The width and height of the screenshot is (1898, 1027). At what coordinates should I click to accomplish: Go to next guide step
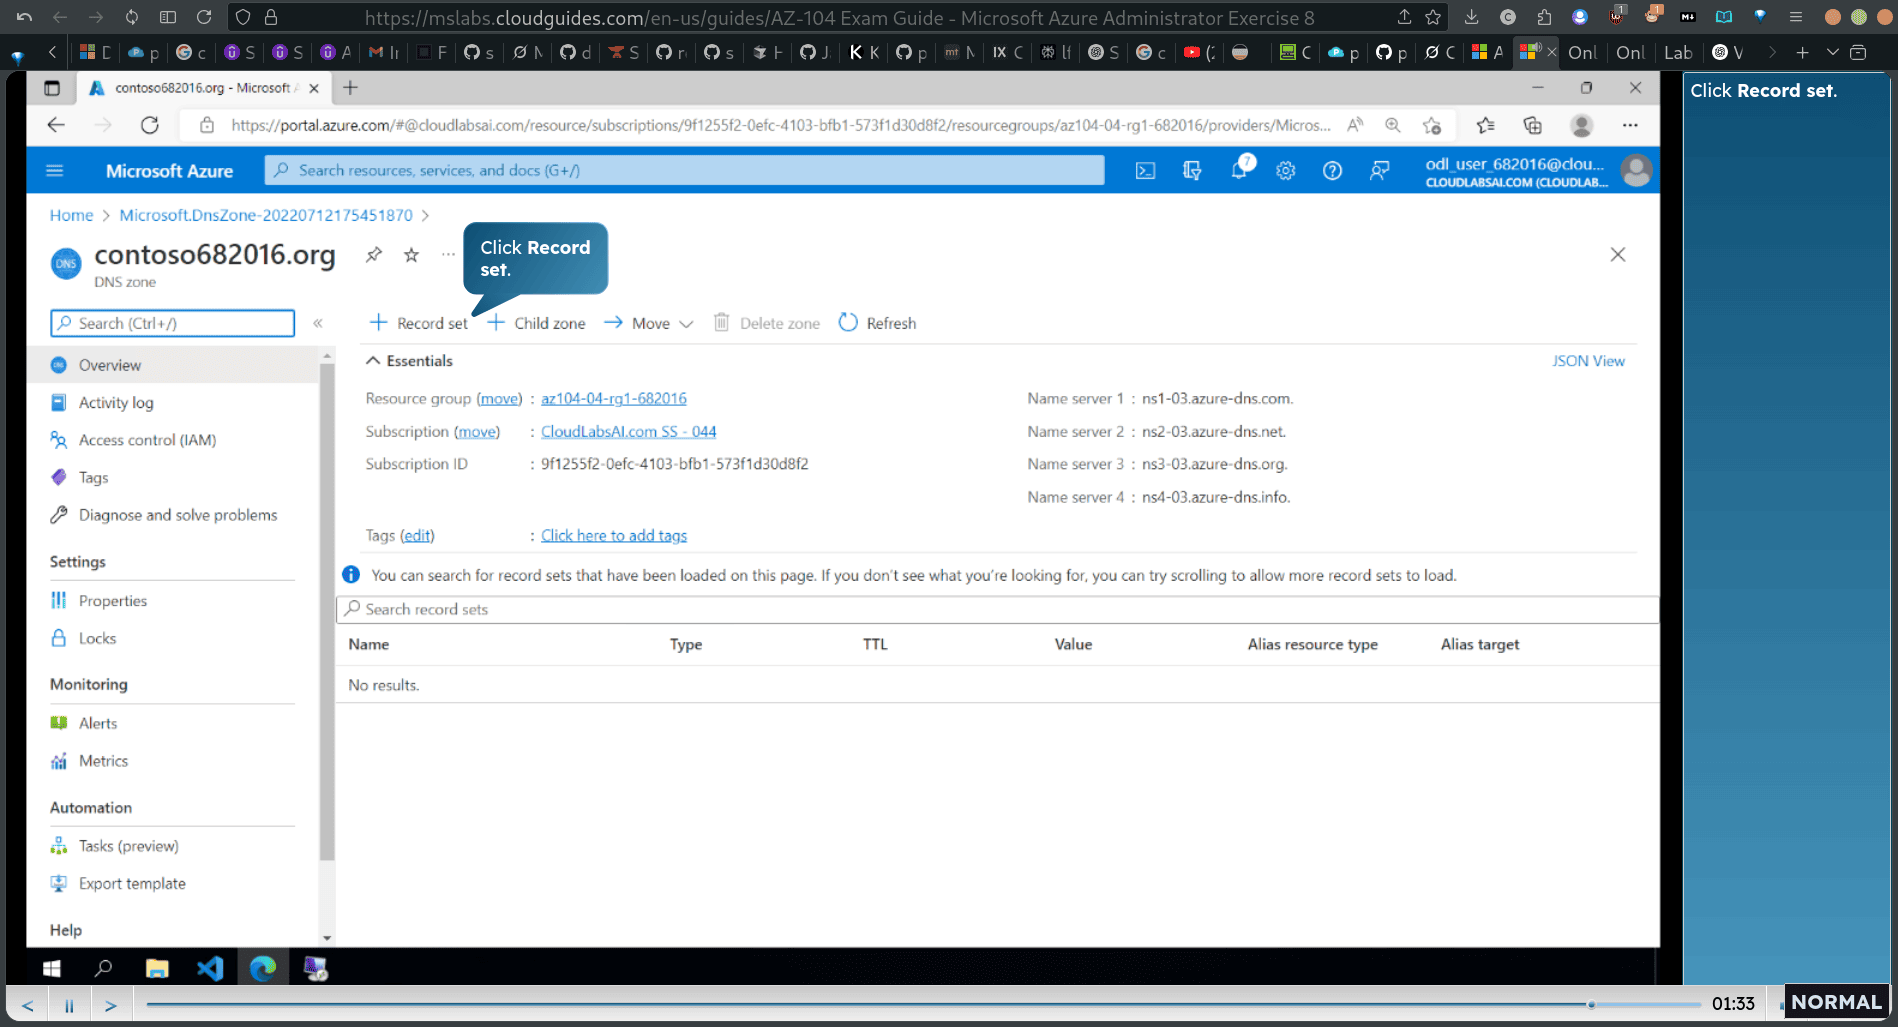coord(111,1005)
